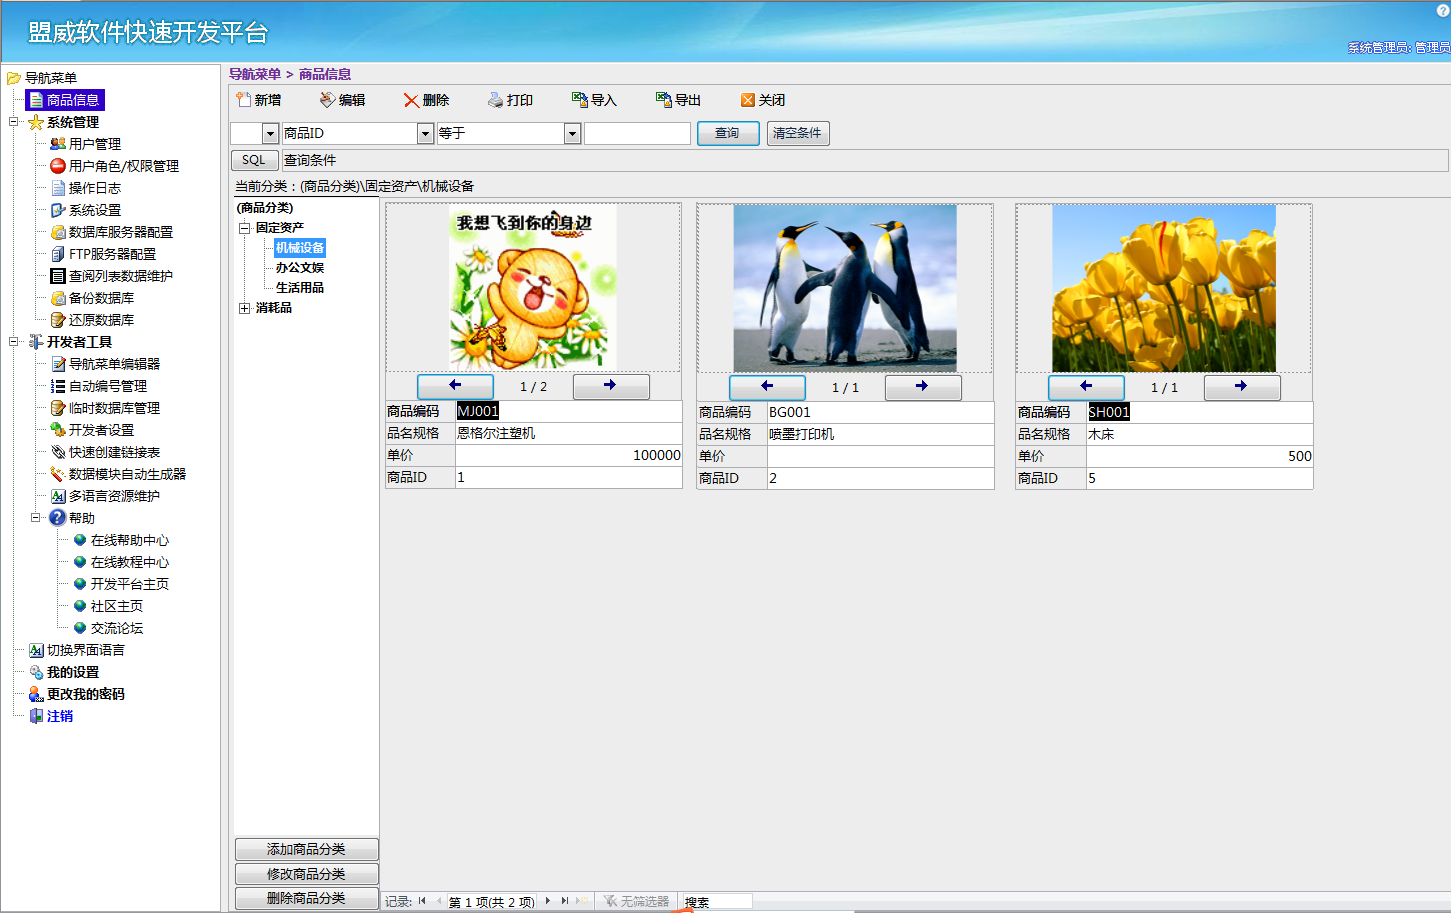Open the 商品ID field dropdown

coord(425,133)
